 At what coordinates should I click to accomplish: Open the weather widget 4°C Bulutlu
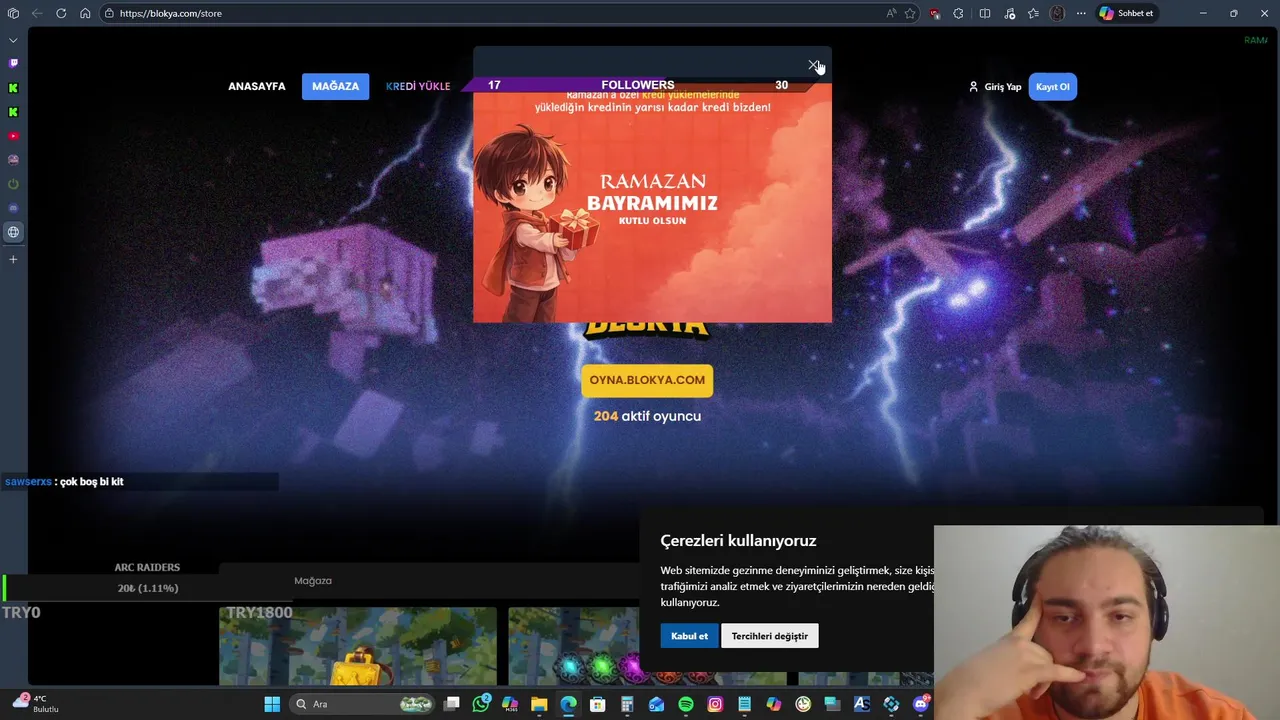pos(35,703)
